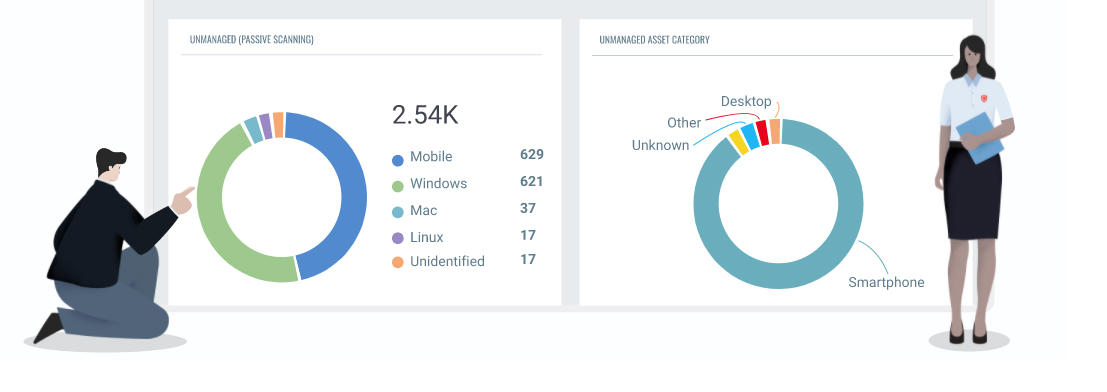The image size is (1107, 392).
Task: Click the 2.54K total count
Action: pyautogui.click(x=425, y=115)
